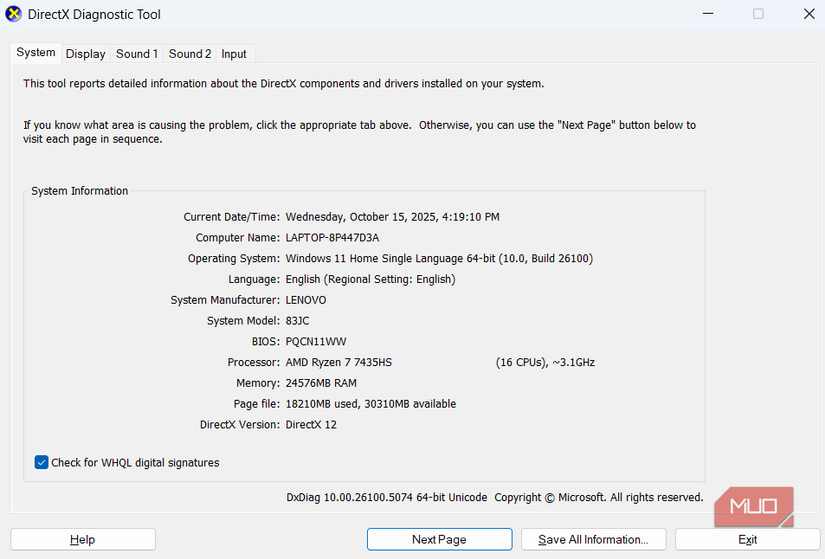This screenshot has height=559, width=825.
Task: Click Save All Information button
Action: (x=594, y=539)
